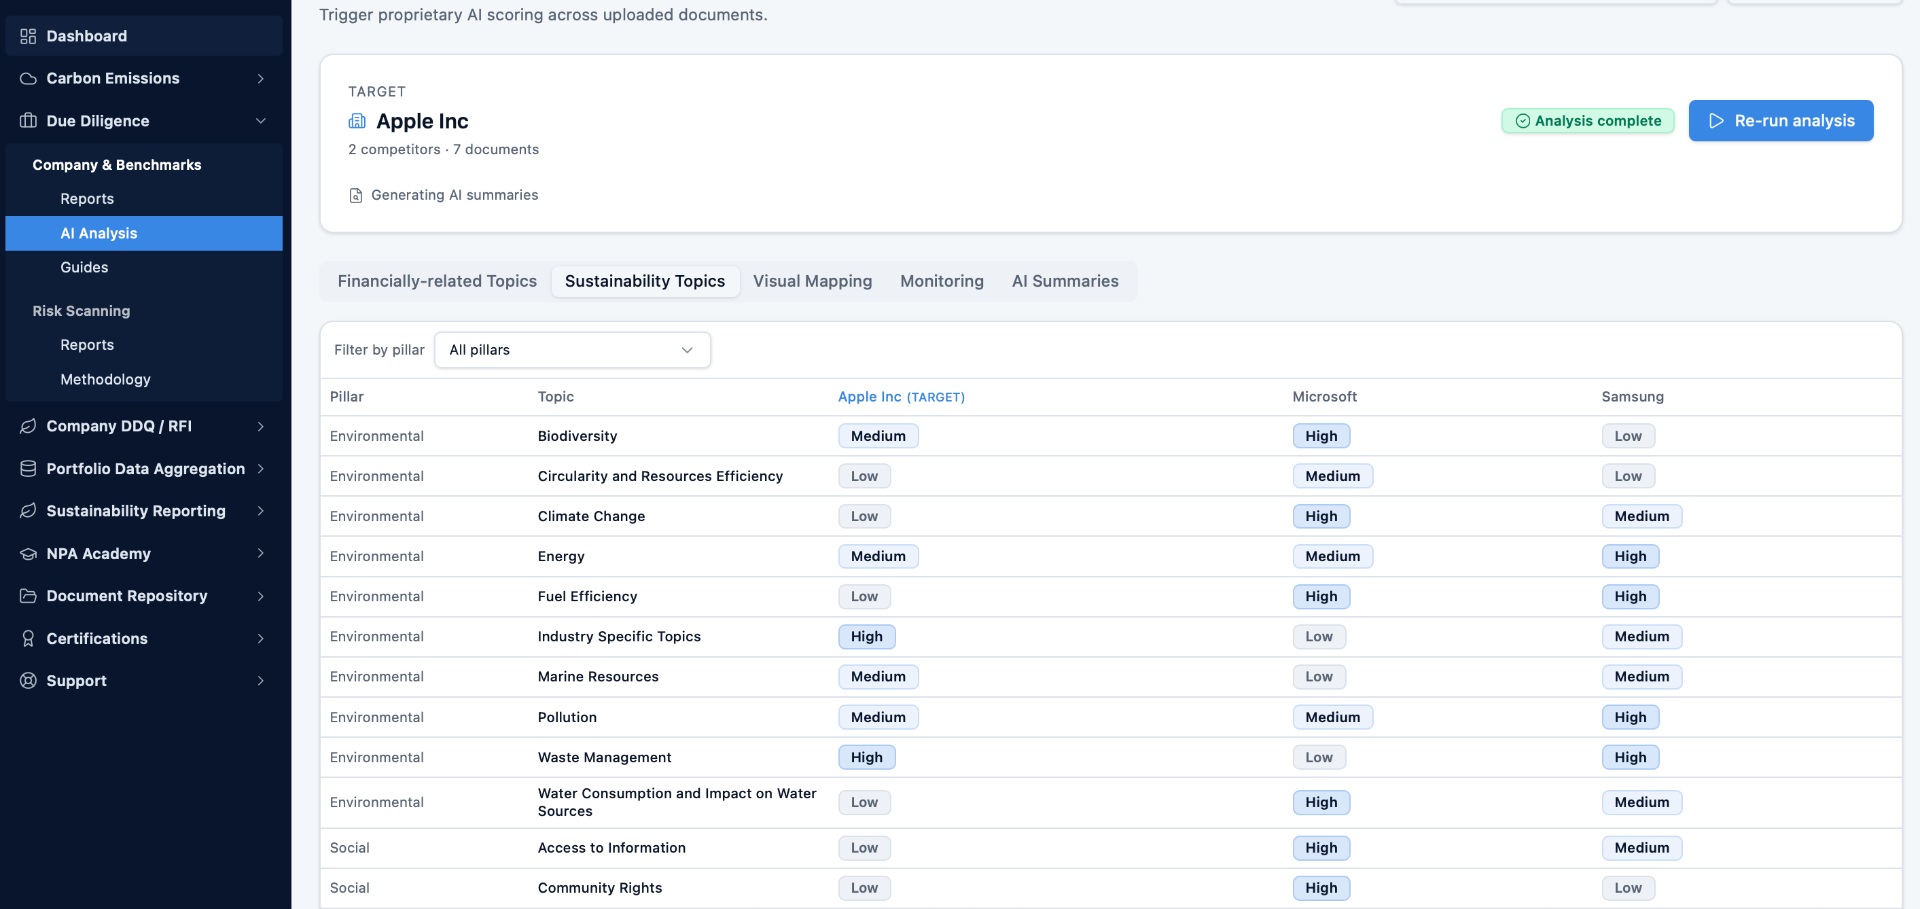Select AI Analysis in the sidebar

144,233
